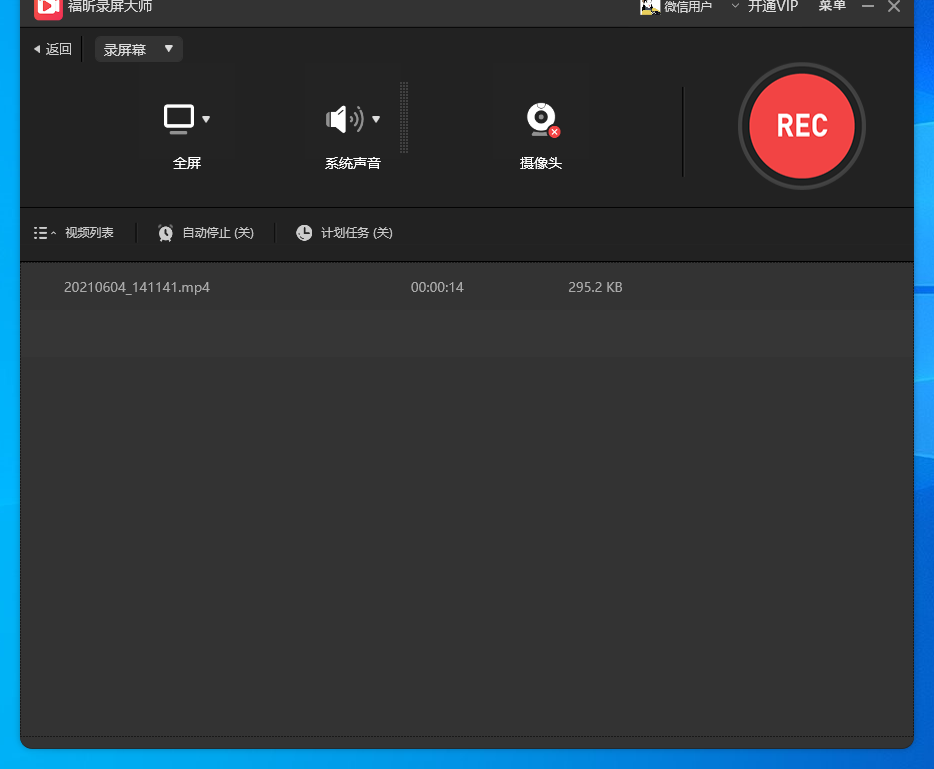Viewport: 934px width, 769px height.
Task: Expand the audio source dropdown arrow
Action: click(x=376, y=120)
